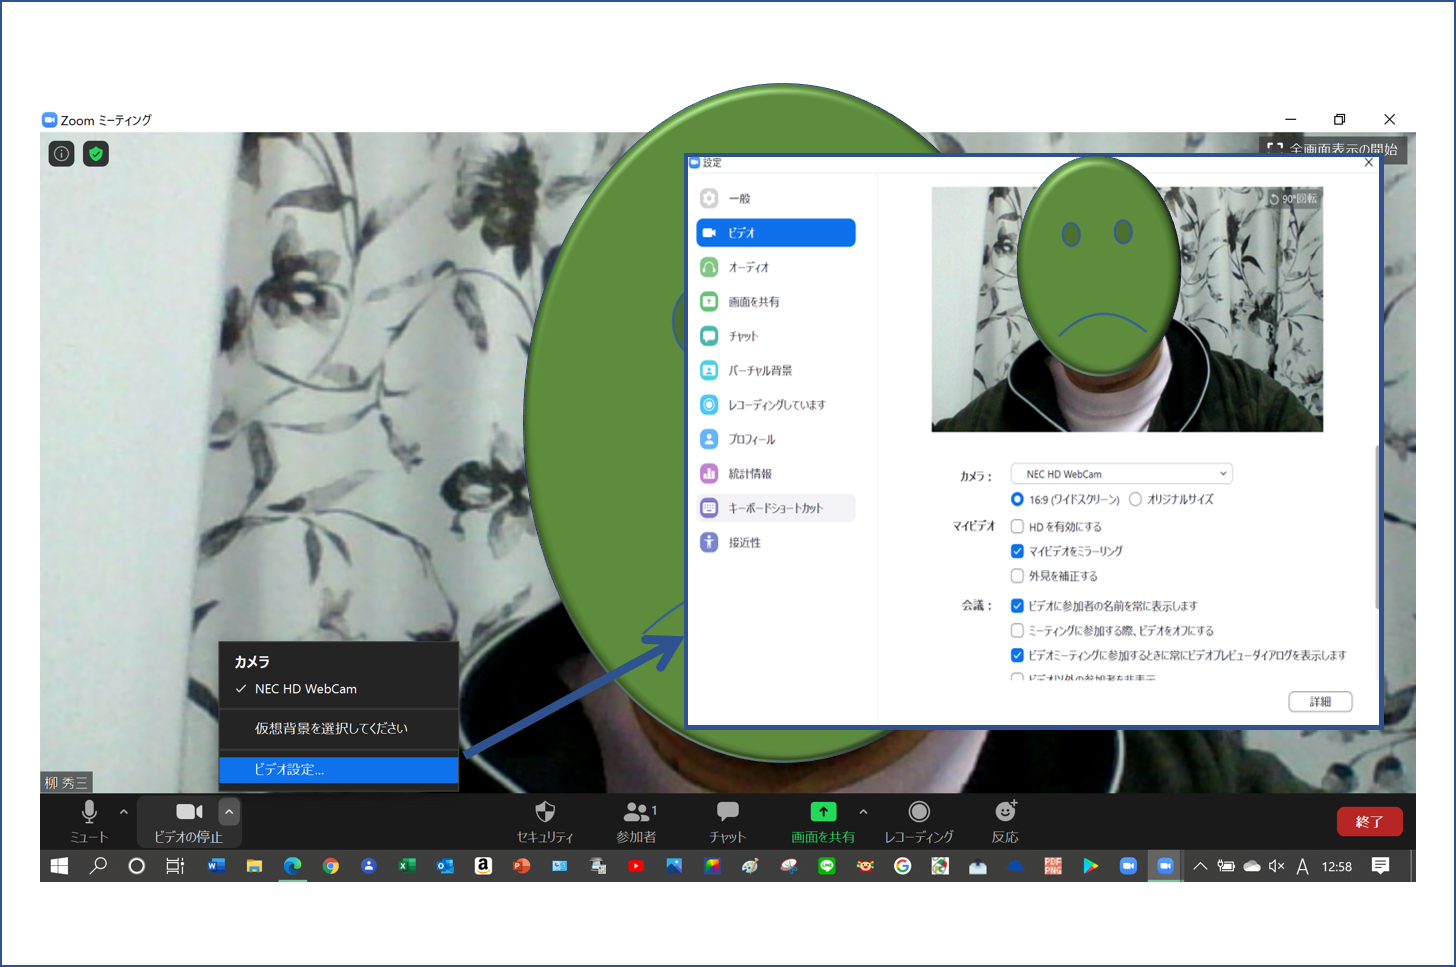This screenshot has height=967, width=1456.
Task: Open Audio (オーディオ) settings
Action: 776,267
